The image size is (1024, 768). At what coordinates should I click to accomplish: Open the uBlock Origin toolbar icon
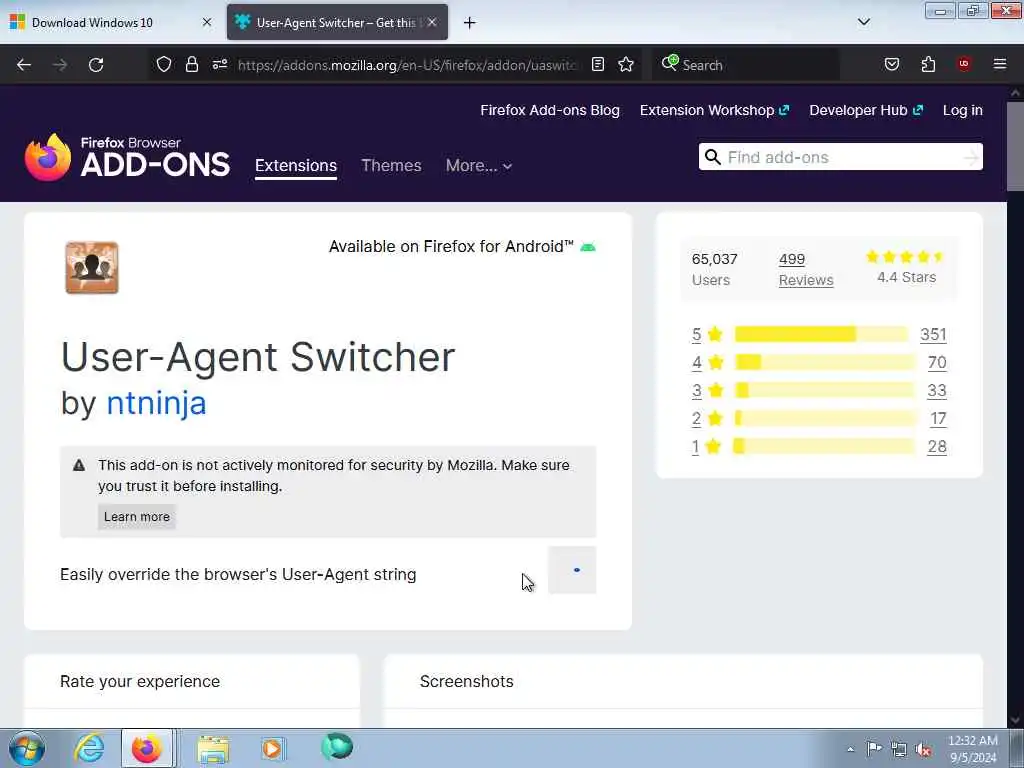[964, 63]
